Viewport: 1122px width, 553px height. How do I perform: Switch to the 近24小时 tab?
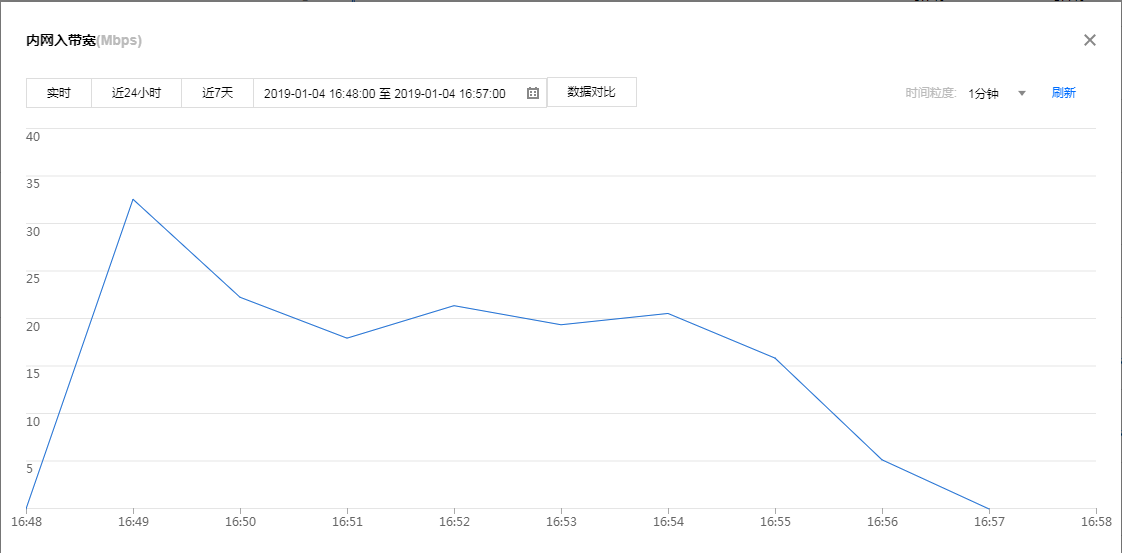tap(136, 93)
